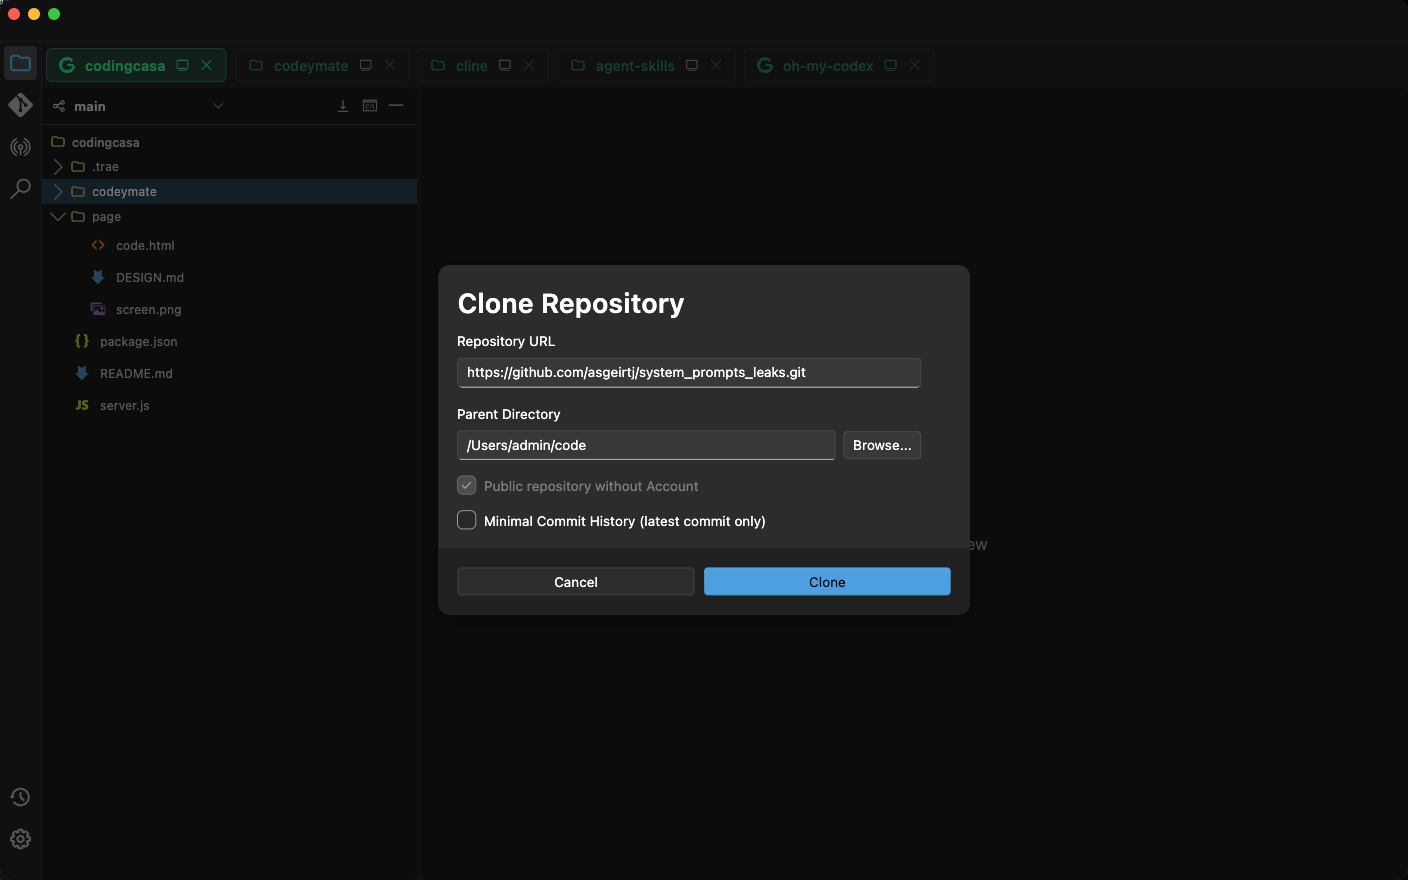Collapse the page folder

pos(58,217)
